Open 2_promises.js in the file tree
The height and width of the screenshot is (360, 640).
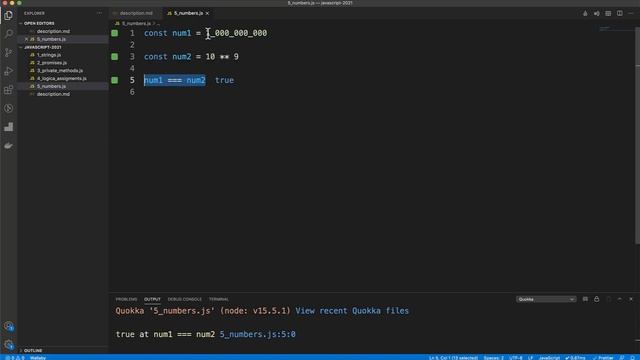51,63
